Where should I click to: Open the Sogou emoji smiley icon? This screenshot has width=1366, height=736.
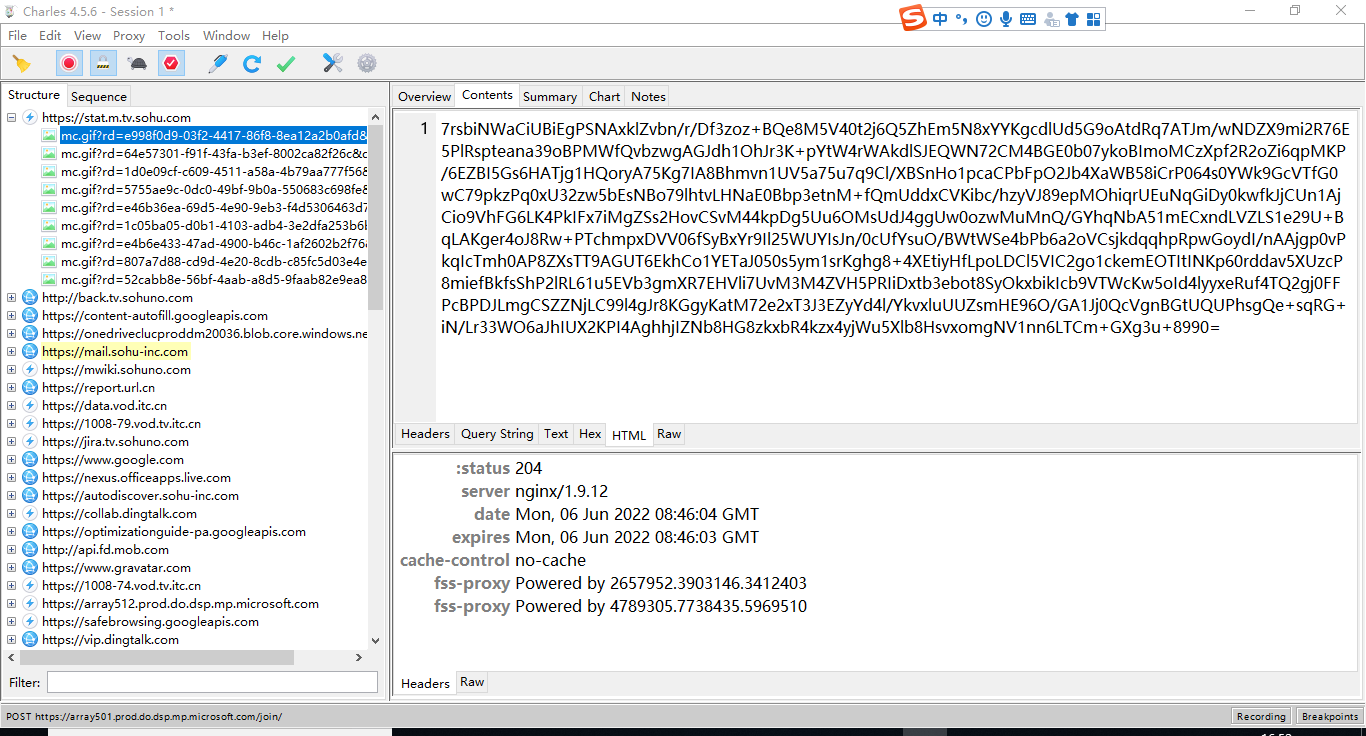984,19
